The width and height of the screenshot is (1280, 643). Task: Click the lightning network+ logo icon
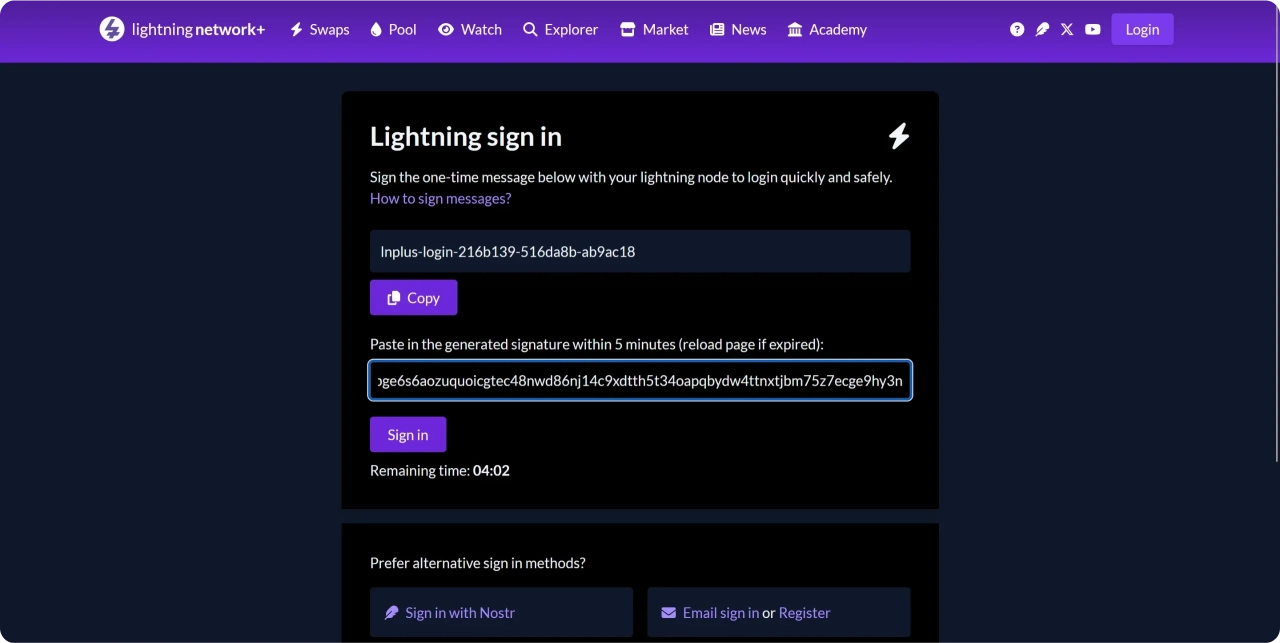coord(112,29)
